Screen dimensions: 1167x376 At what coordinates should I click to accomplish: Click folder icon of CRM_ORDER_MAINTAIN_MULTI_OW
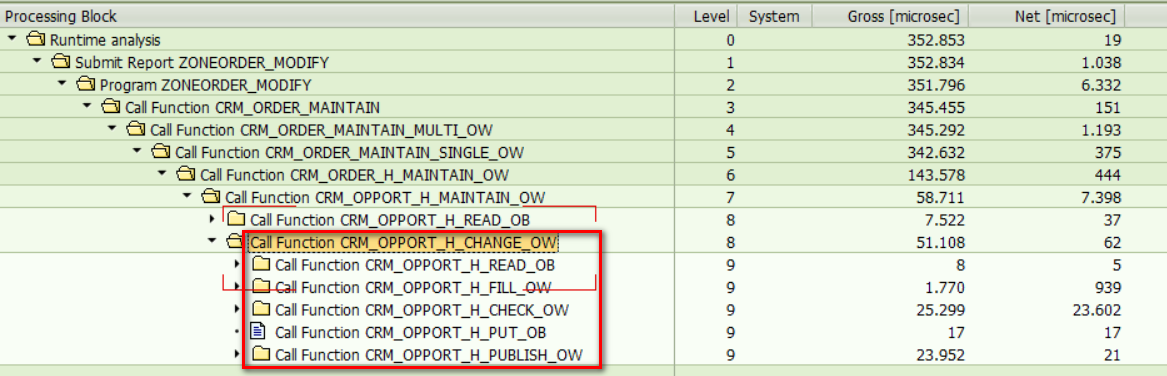tap(135, 129)
